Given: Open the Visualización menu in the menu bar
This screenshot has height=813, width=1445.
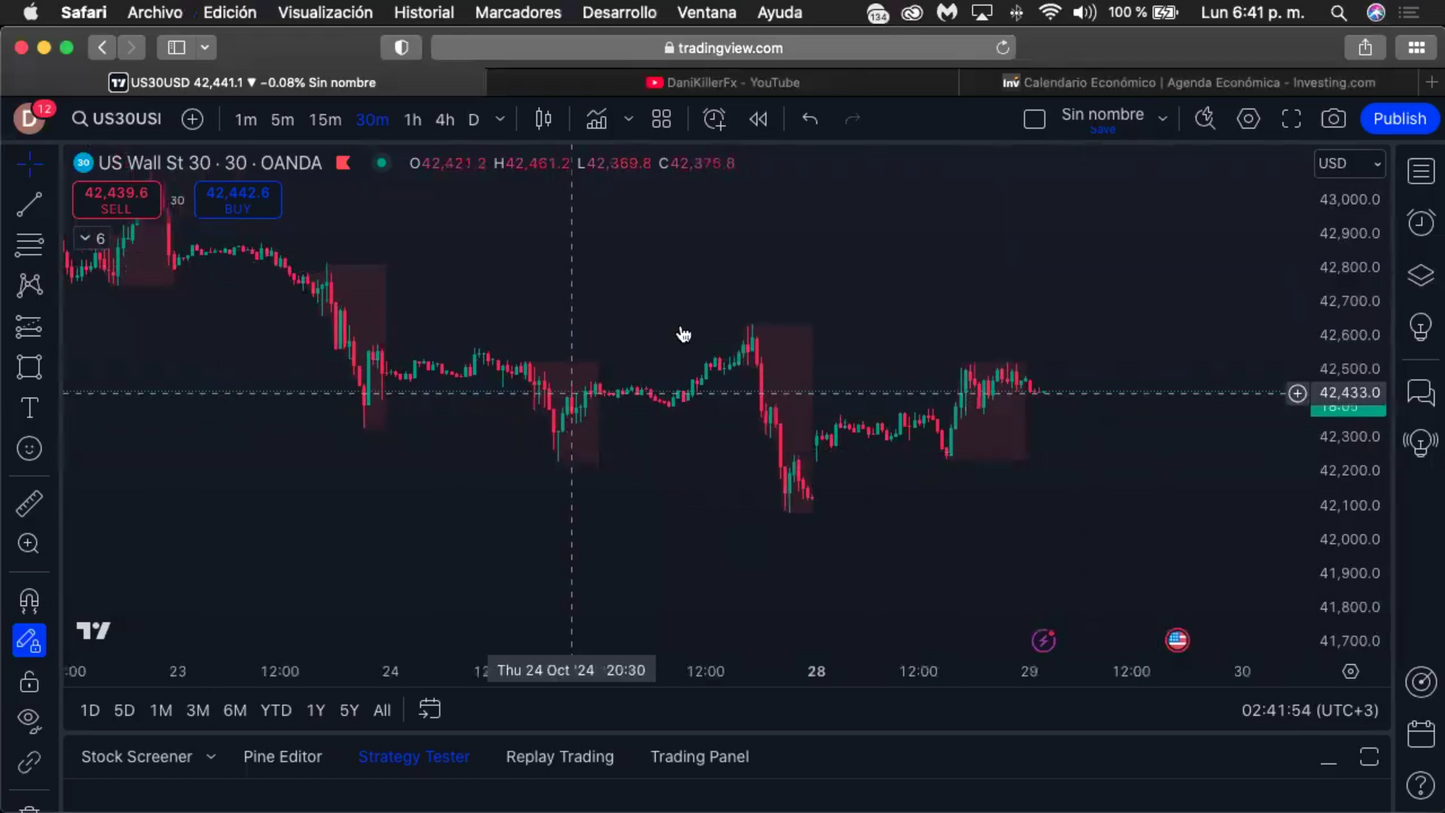Looking at the screenshot, I should (325, 12).
